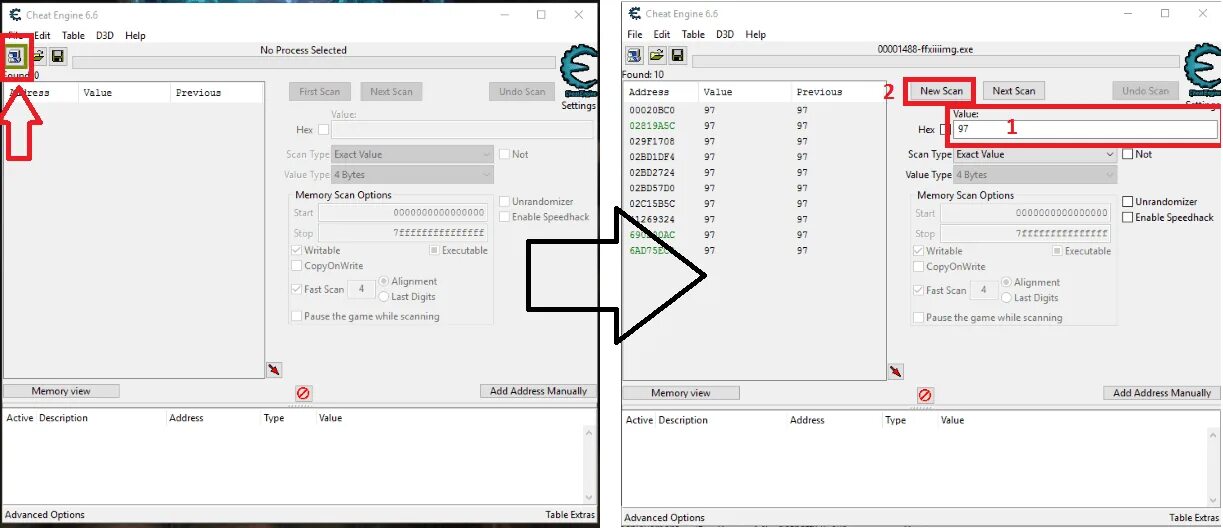Viewport: 1223px width, 528px height.
Task: Toggle Hex checkbox in left window
Action: [323, 130]
